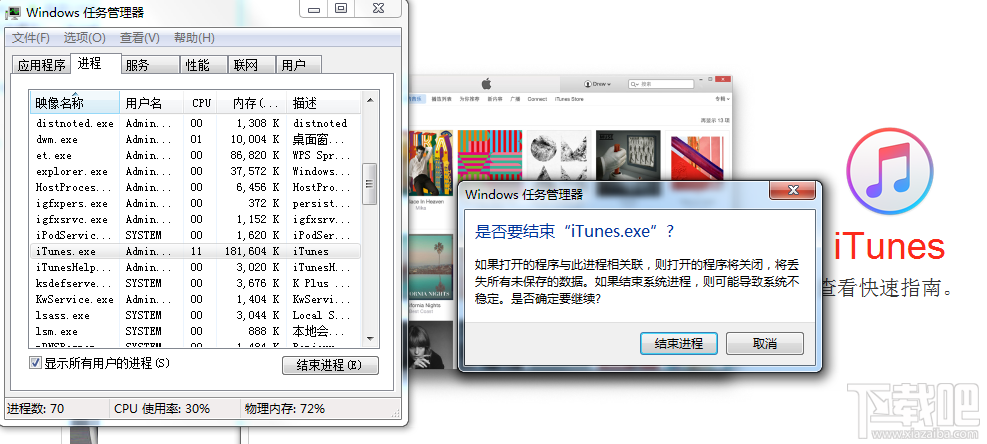Screen dimensions: 987x444
Task: Toggle 显示所有用户的进程 checkbox
Action: coord(35,363)
